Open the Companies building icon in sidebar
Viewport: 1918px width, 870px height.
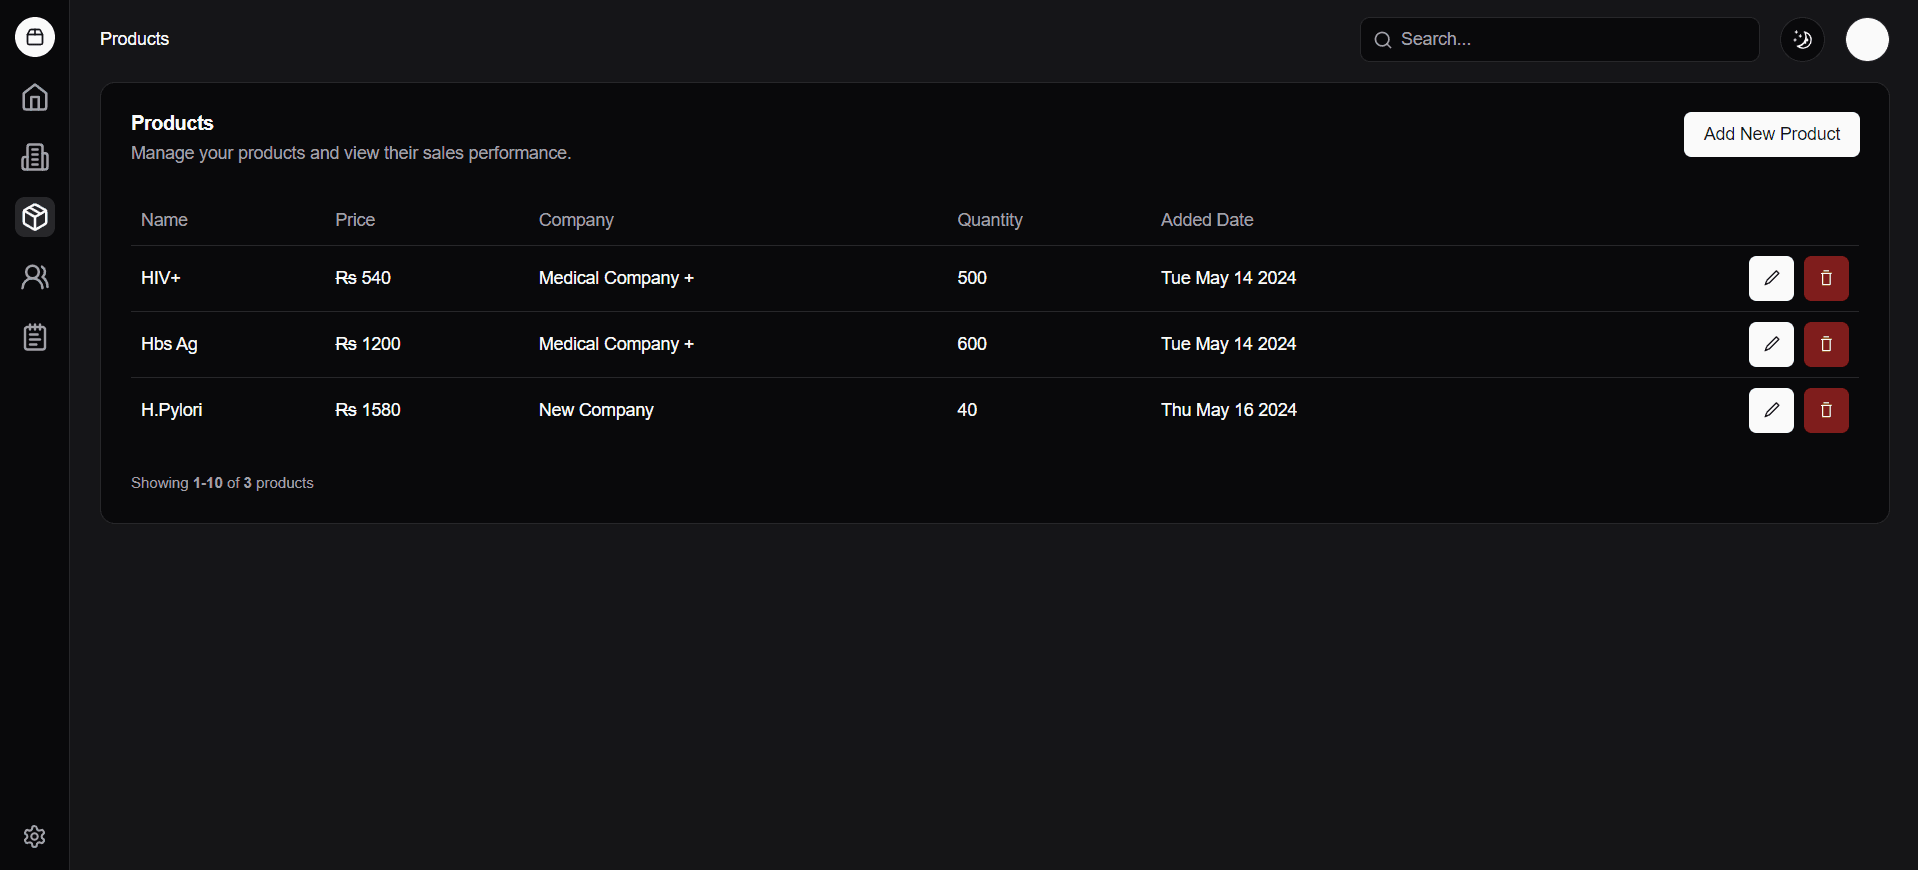(35, 158)
